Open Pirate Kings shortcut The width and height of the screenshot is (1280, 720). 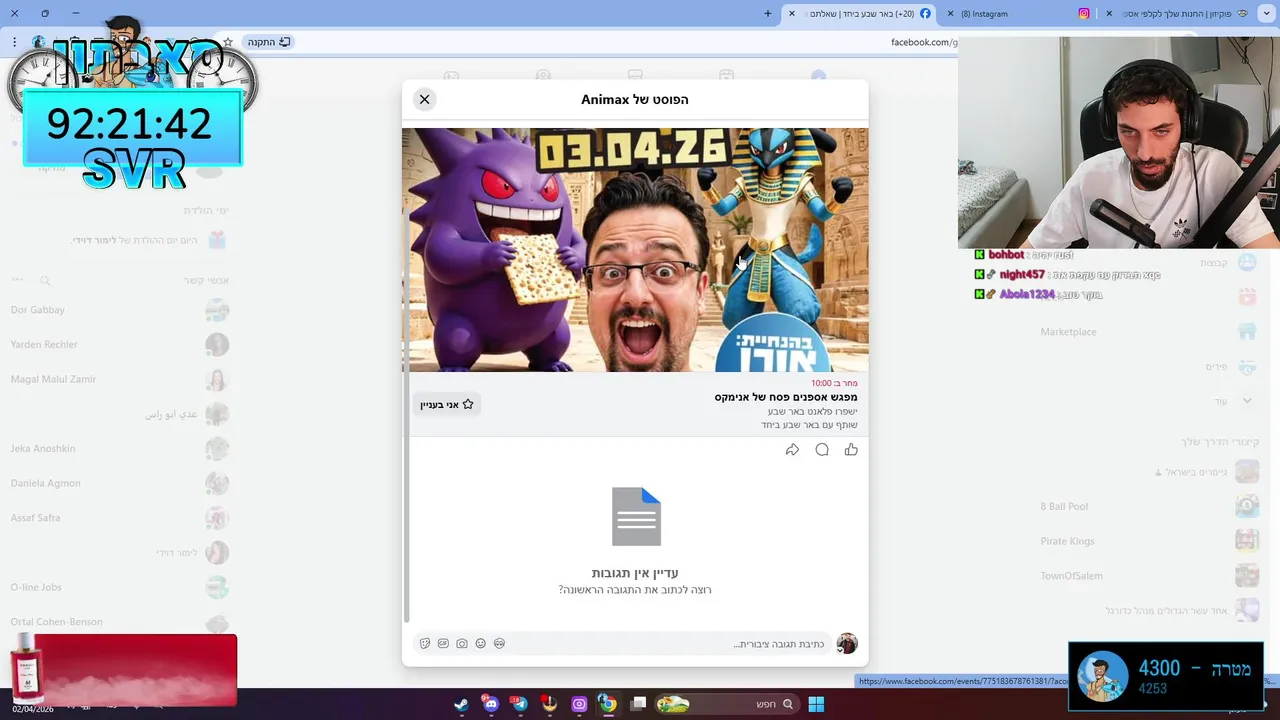(x=1150, y=541)
